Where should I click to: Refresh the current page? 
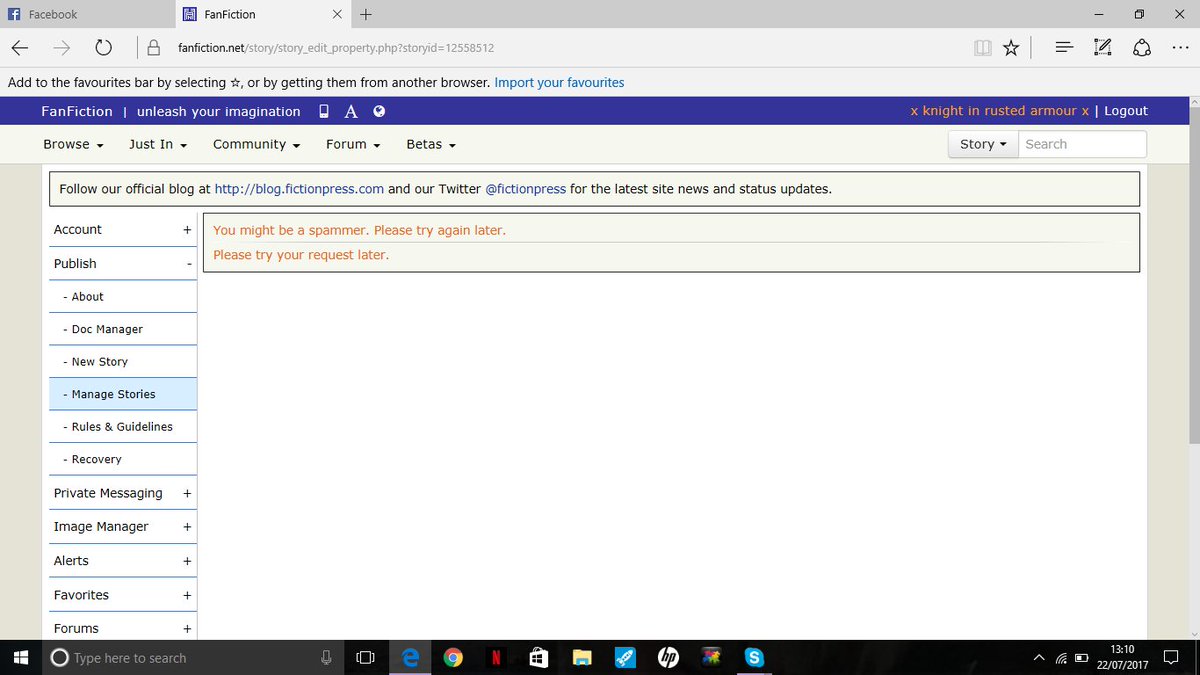tap(103, 47)
